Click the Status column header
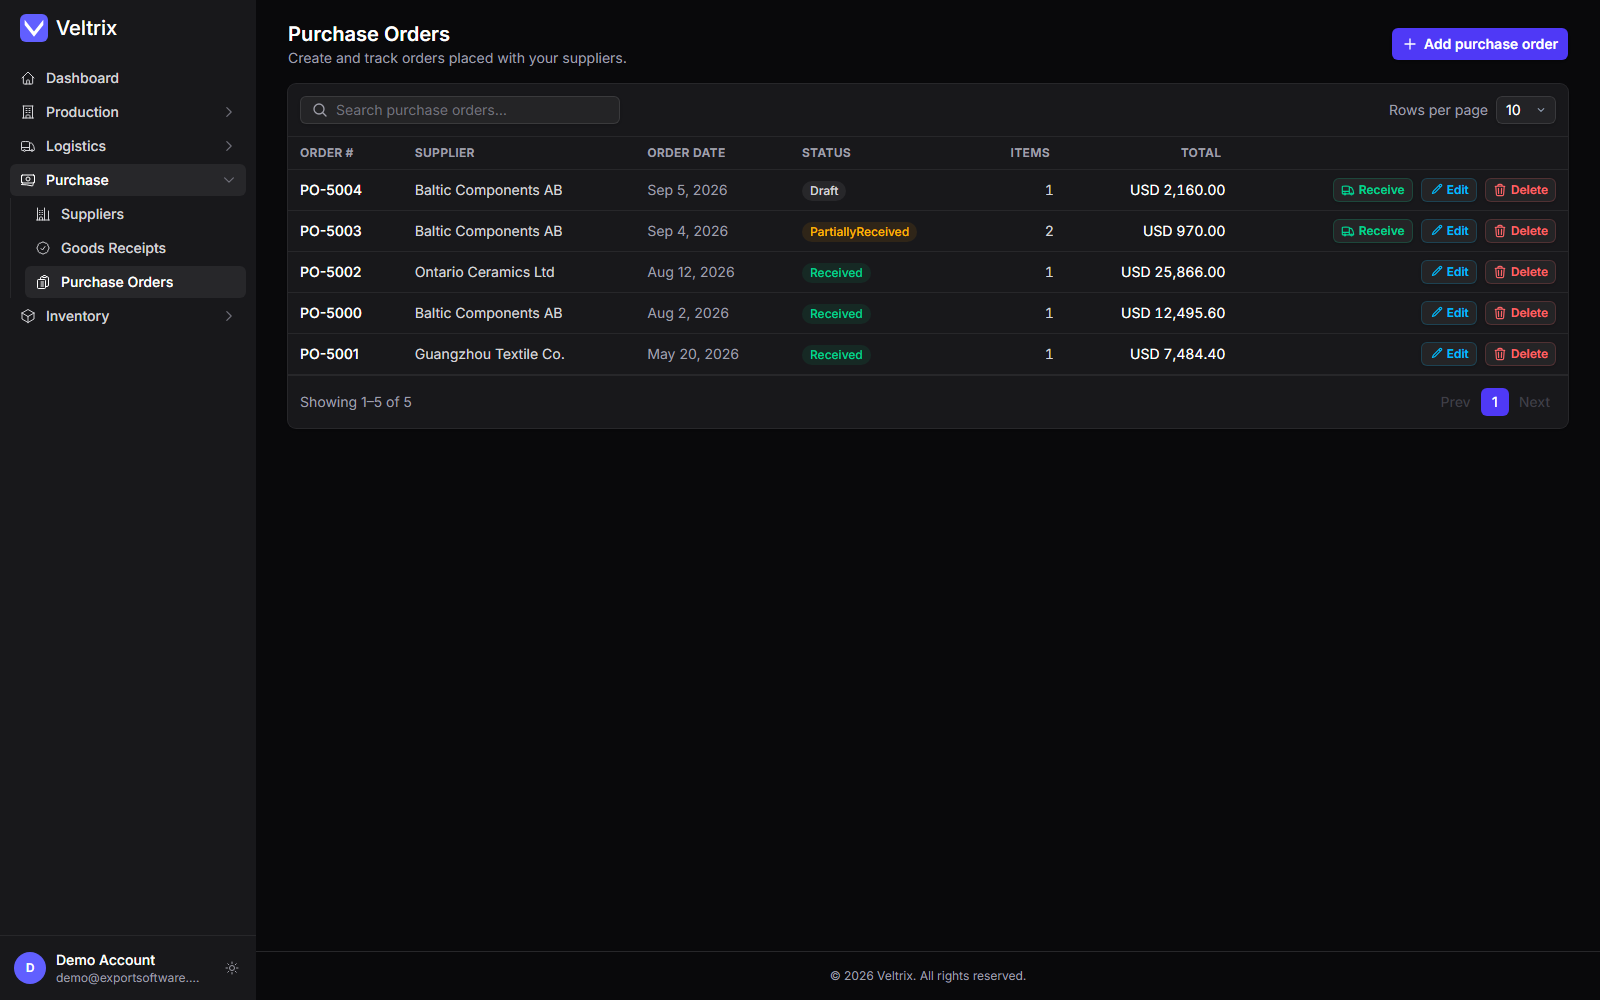 [826, 153]
